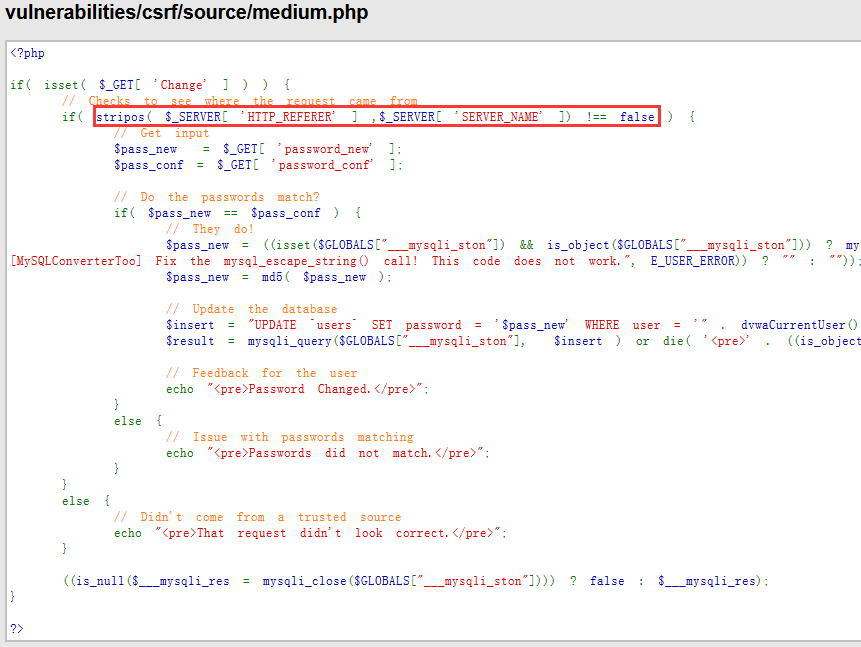Click the [MySQLConverterToo] error message line
This screenshot has height=647, width=861.
tap(434, 261)
